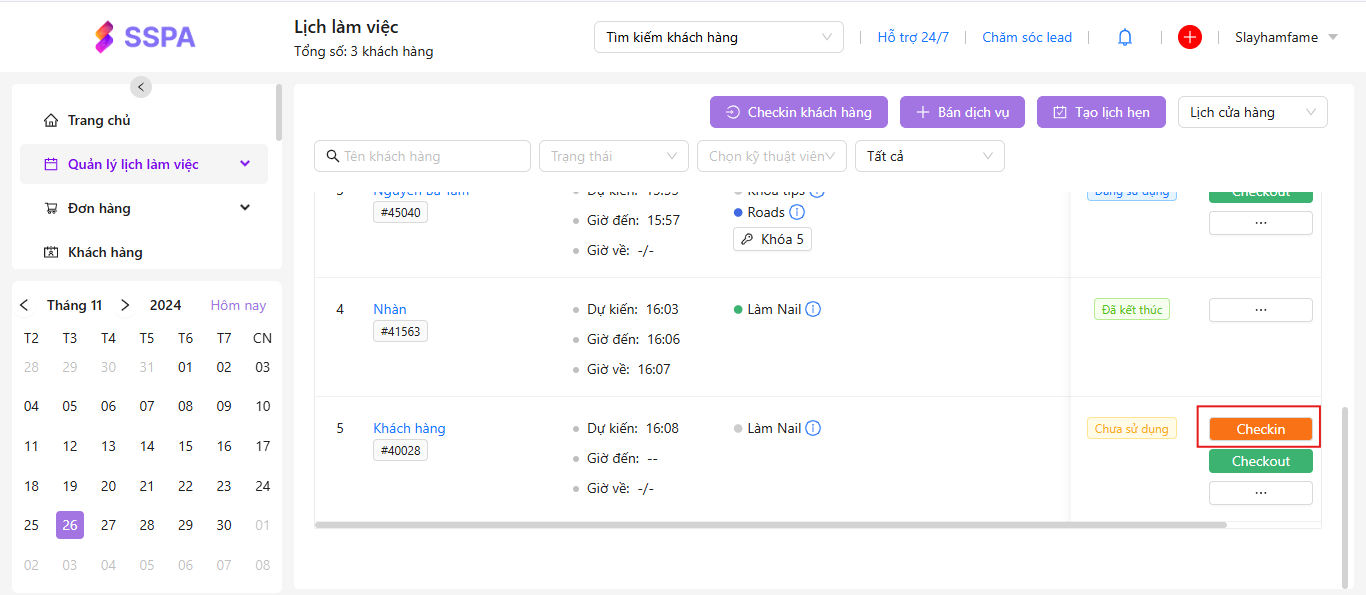This screenshot has height=595, width=1366.
Task: Open the Tất cả filter dropdown
Action: pos(930,156)
